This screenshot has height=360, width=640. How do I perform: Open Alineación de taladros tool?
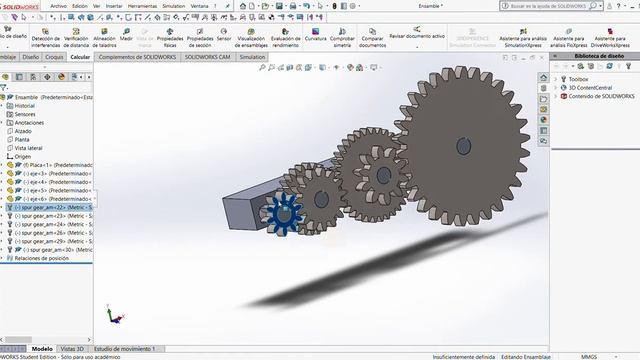click(104, 38)
